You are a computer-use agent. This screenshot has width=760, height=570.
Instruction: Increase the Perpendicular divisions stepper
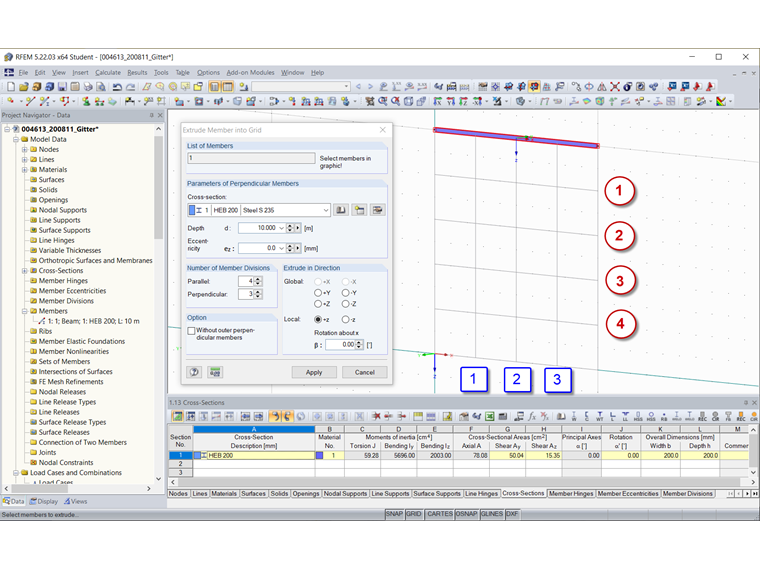coord(258,292)
